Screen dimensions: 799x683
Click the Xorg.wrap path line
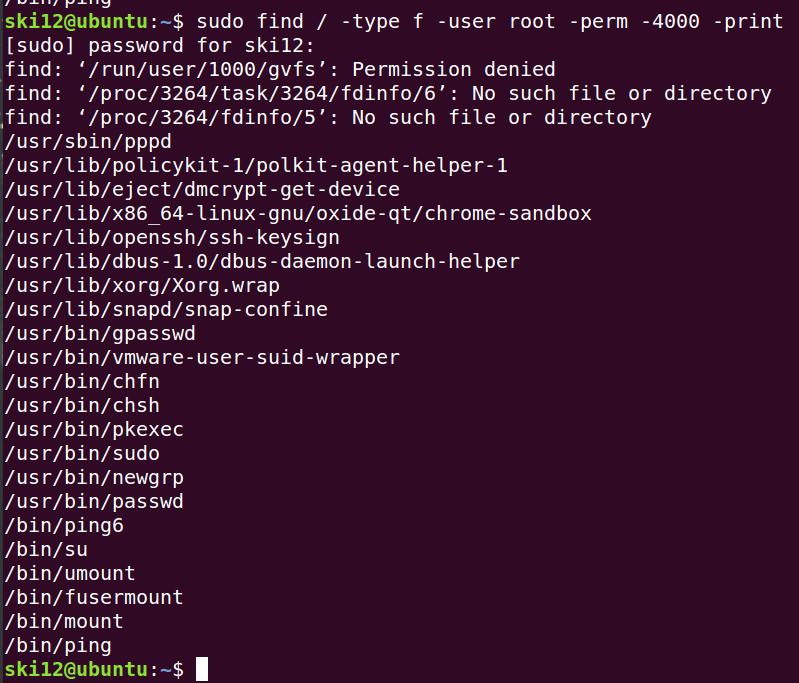coord(142,285)
